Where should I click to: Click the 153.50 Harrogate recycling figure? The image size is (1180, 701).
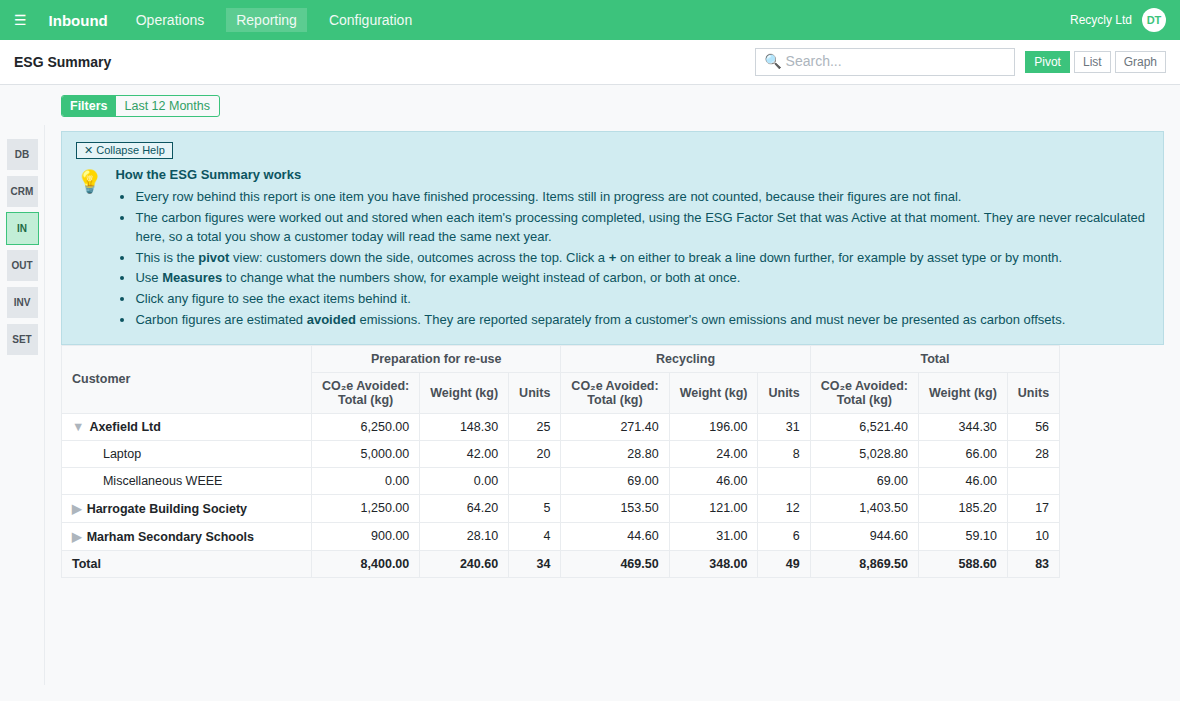640,508
